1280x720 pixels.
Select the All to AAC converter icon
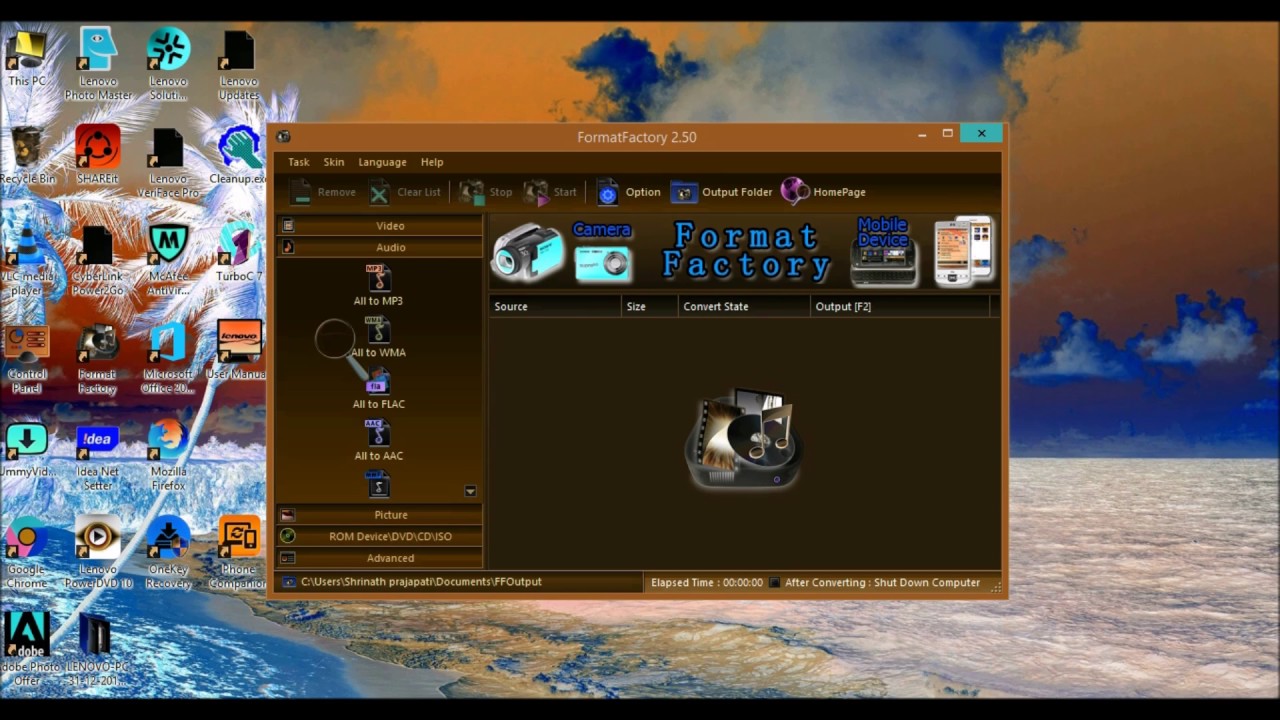click(377, 433)
